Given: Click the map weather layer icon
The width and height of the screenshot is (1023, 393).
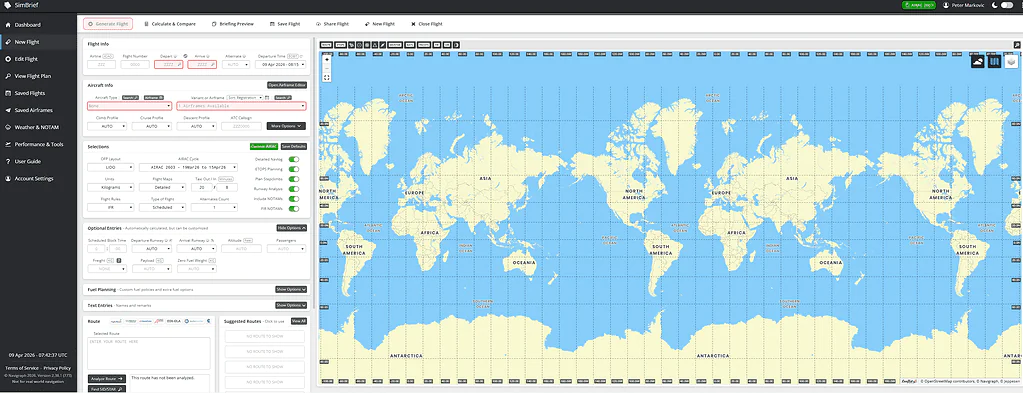Looking at the screenshot, I should pos(978,61).
